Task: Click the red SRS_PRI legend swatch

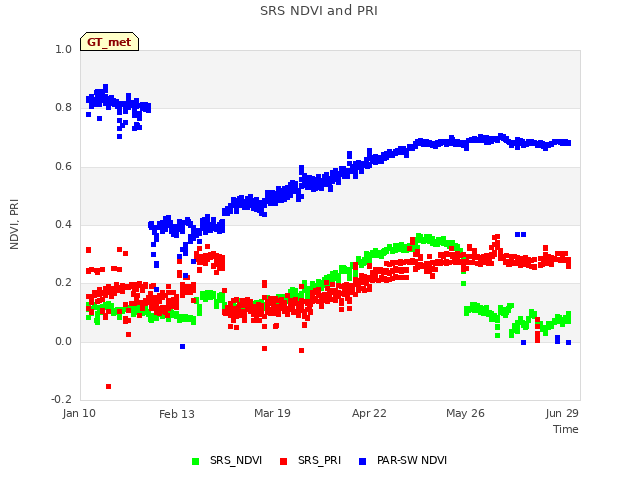Action: tap(284, 461)
